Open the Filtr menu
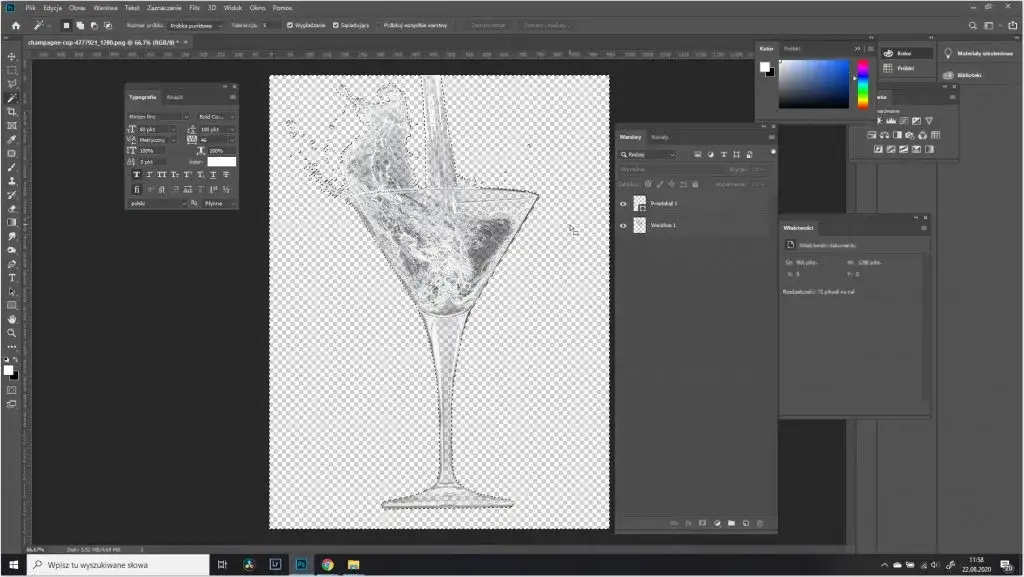Viewport: 1024px width, 577px height. click(x=195, y=8)
